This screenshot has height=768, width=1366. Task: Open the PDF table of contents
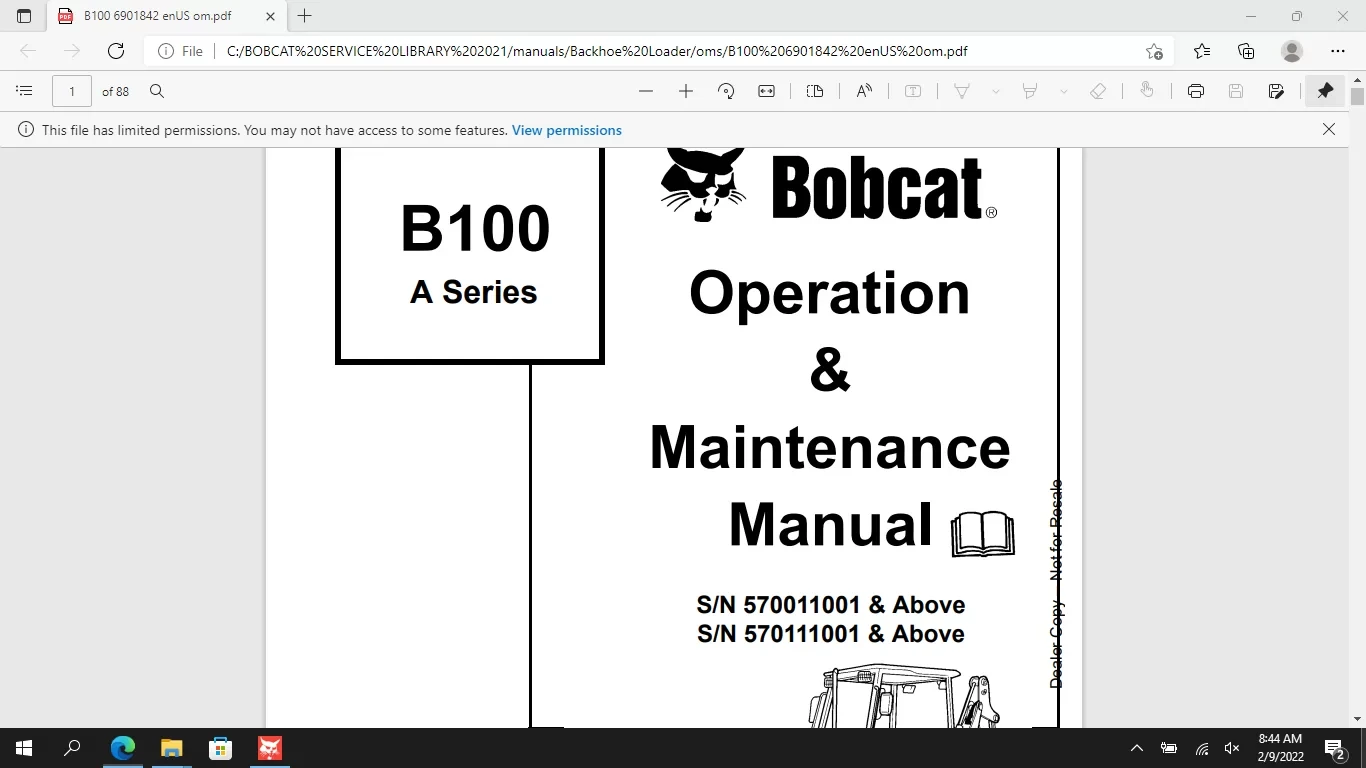pyautogui.click(x=25, y=91)
